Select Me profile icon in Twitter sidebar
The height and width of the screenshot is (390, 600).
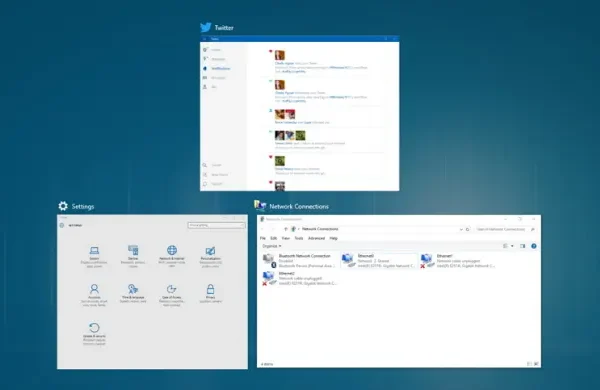point(205,87)
